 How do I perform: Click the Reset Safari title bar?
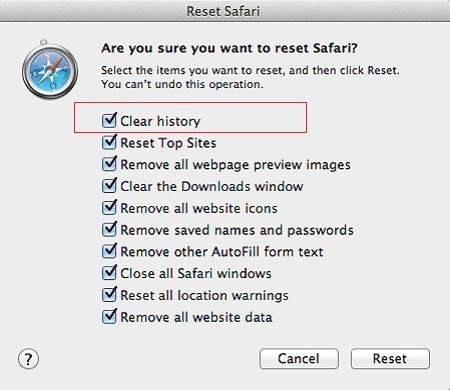[225, 11]
